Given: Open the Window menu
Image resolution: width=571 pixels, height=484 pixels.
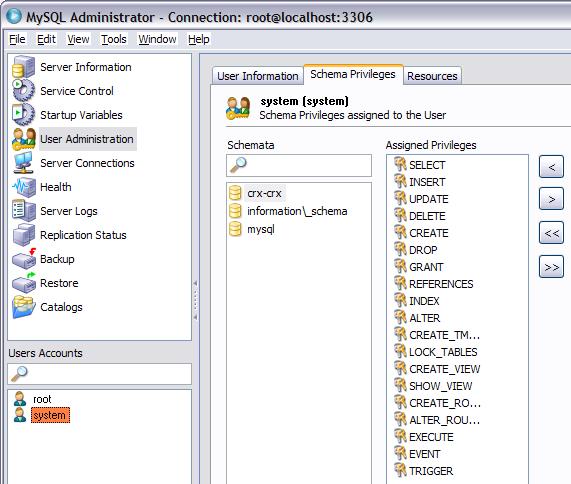Looking at the screenshot, I should 157,39.
